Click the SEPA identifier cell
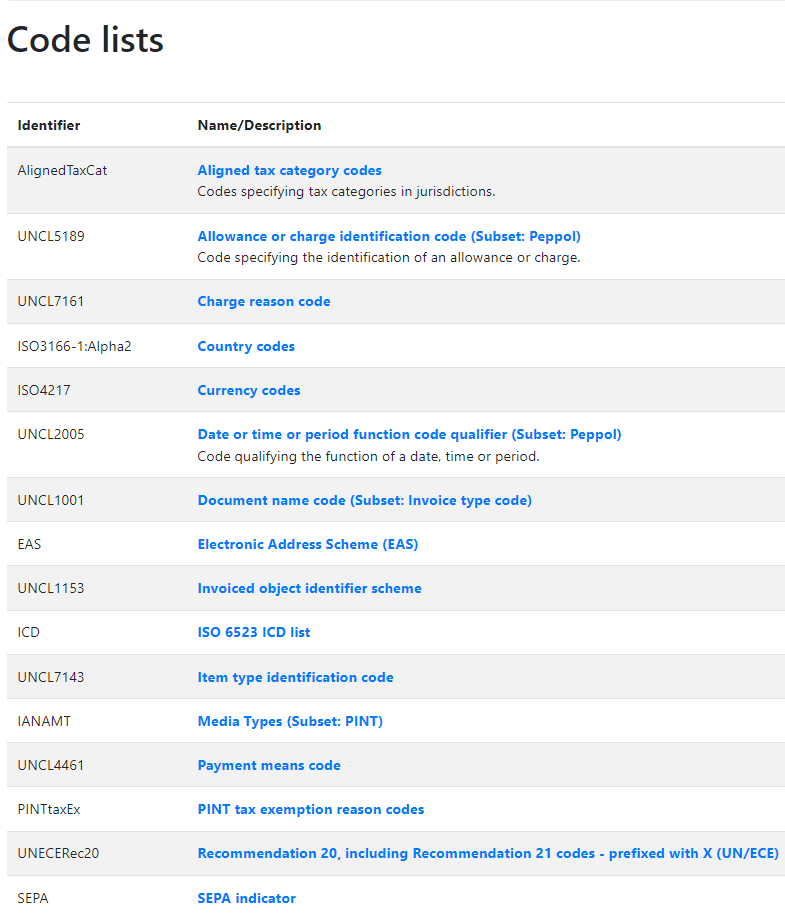The width and height of the screenshot is (785, 921). (x=33, y=898)
